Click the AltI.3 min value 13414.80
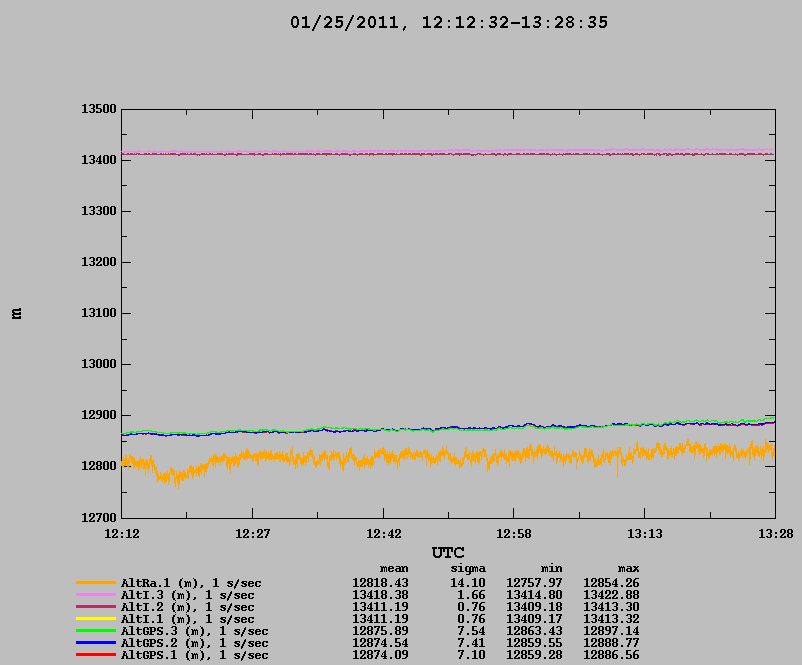The height and width of the screenshot is (665, 802). coord(534,595)
